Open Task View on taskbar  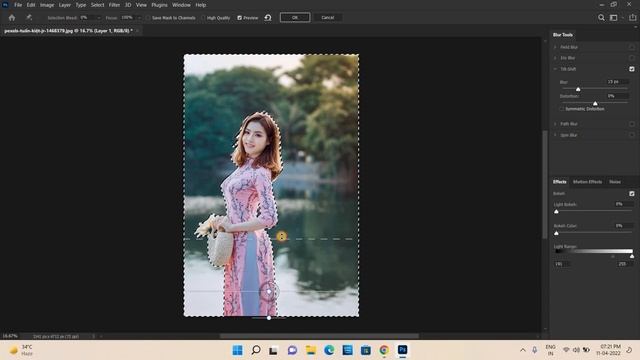point(273,350)
